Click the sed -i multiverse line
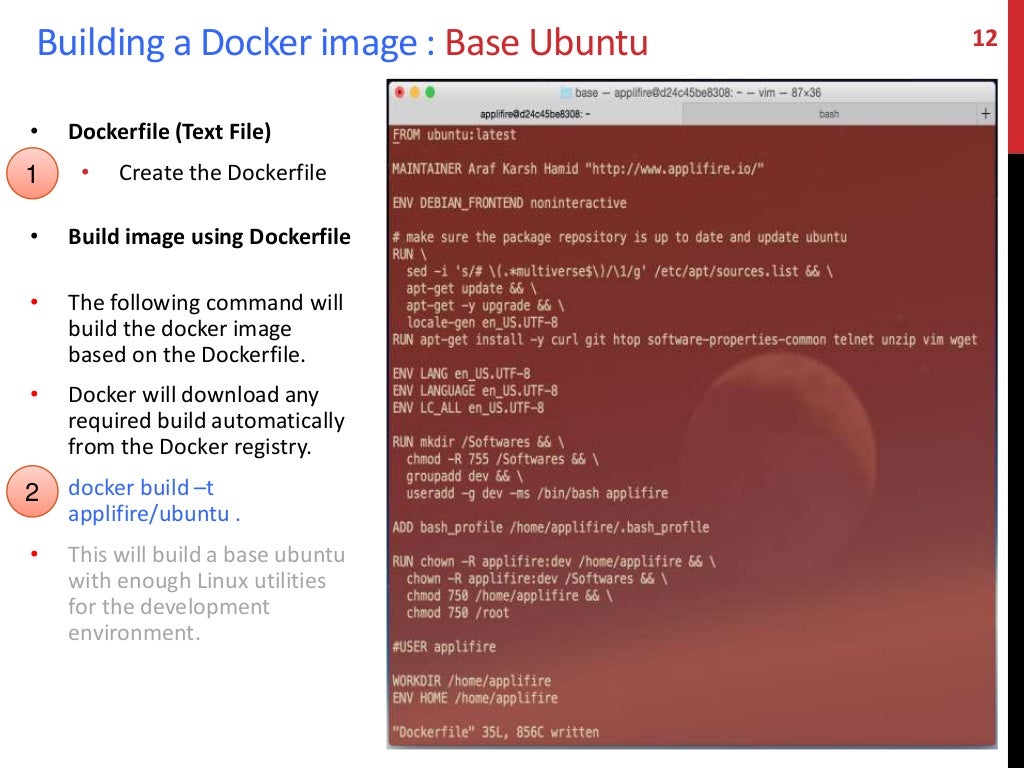Viewport: 1024px width, 768px height. [x=619, y=271]
